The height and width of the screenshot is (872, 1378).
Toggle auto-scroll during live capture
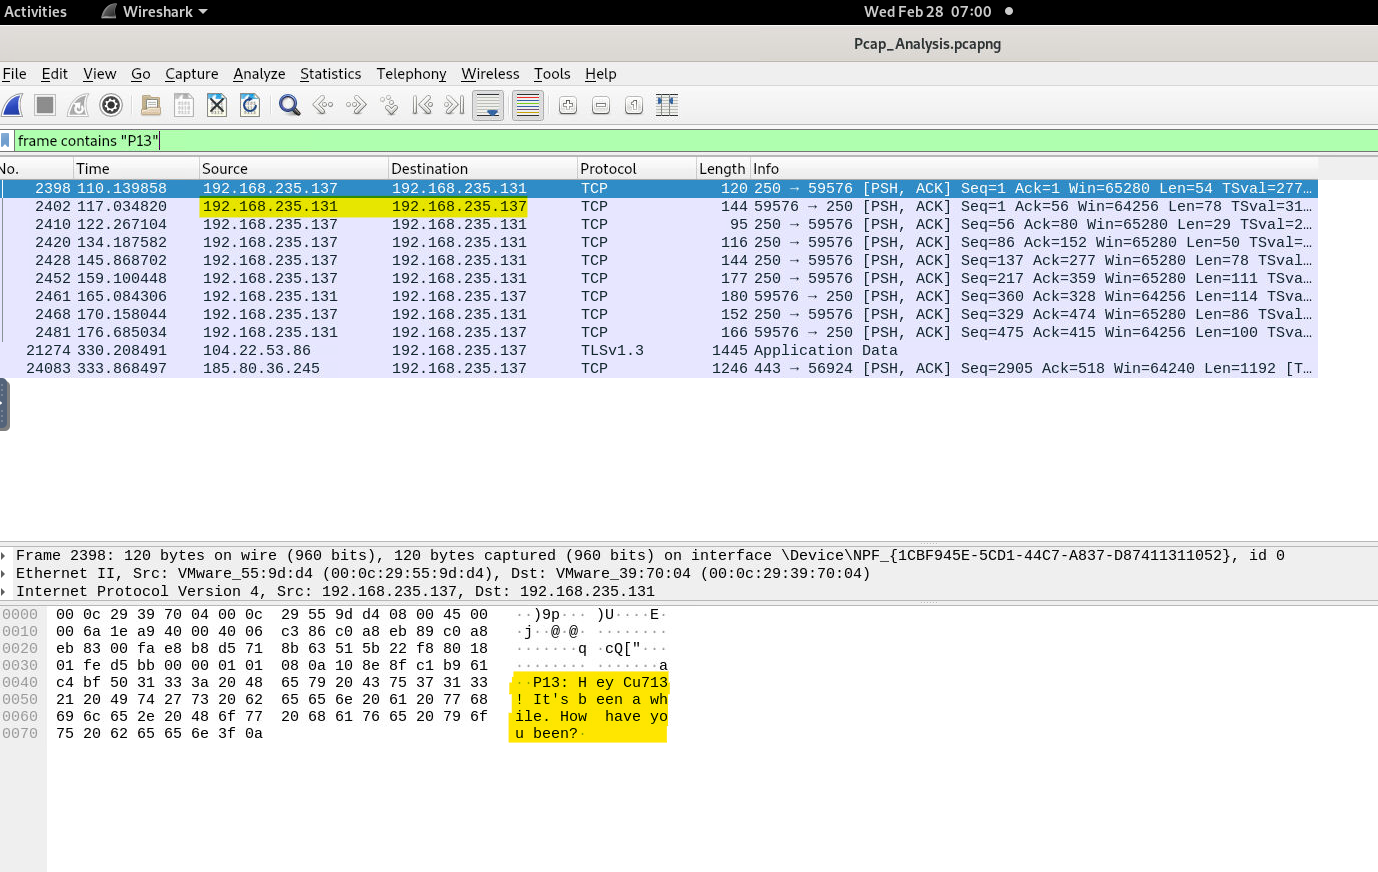click(x=488, y=105)
